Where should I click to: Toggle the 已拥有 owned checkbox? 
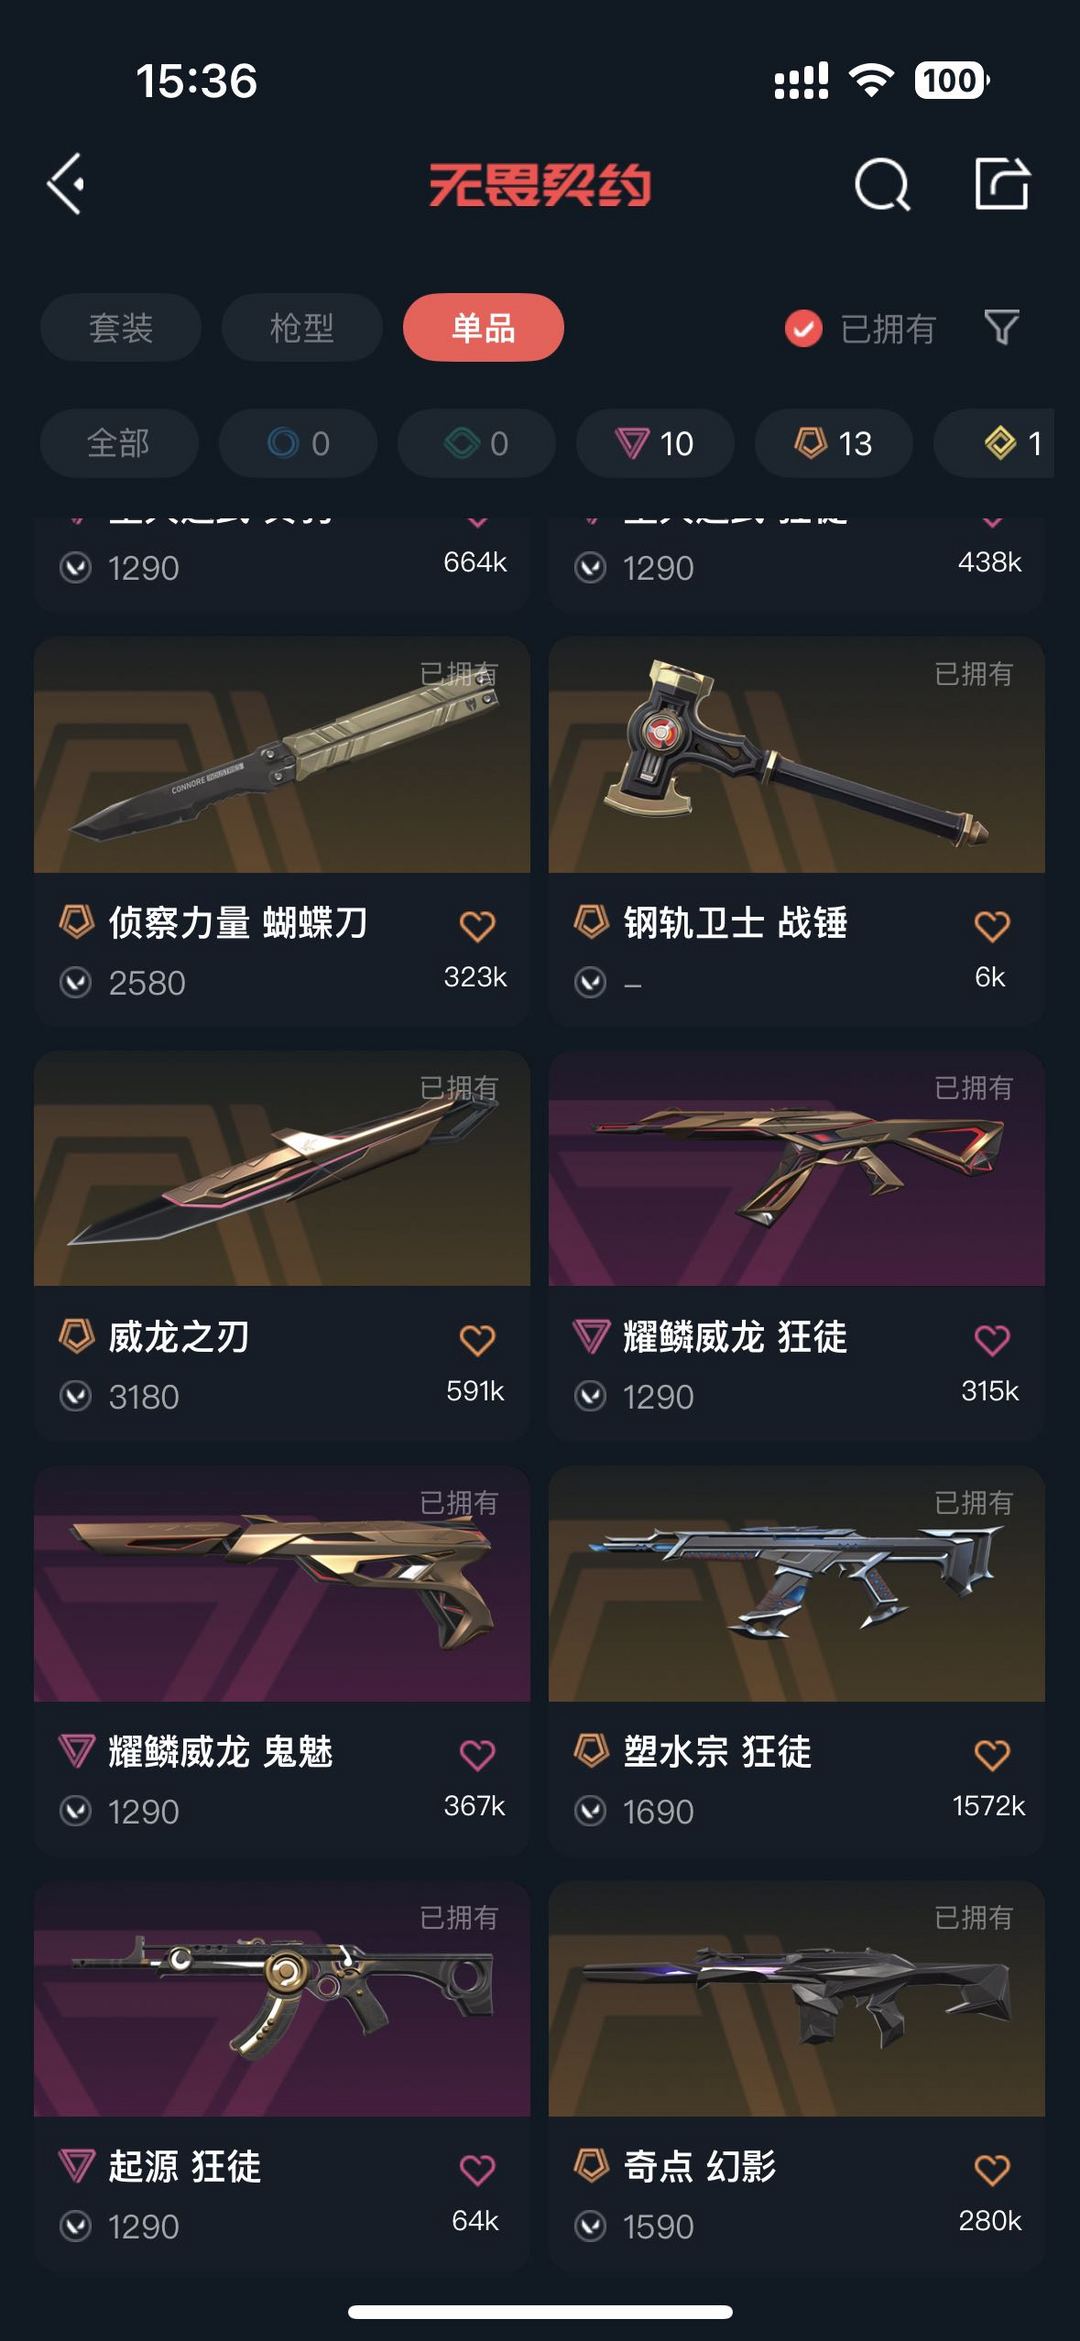(x=803, y=328)
